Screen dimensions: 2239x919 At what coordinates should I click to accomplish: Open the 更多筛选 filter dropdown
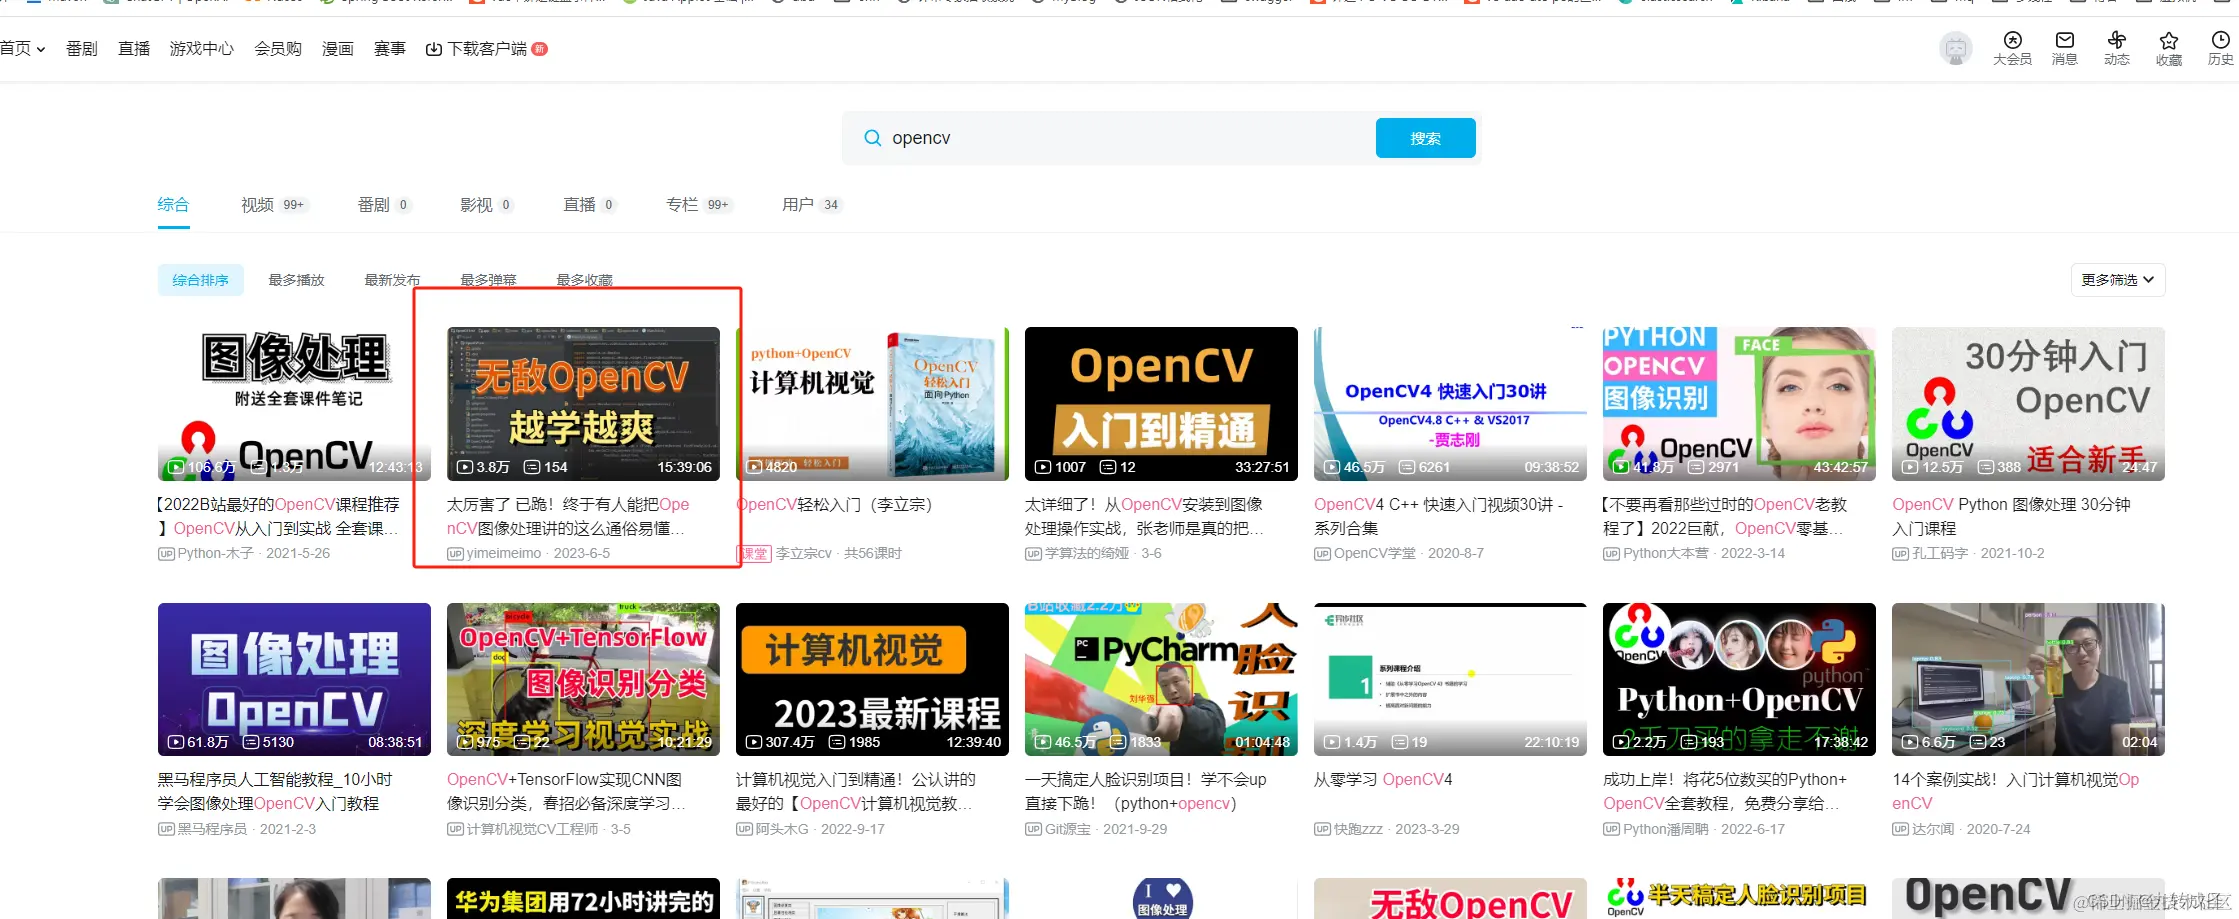pyautogui.click(x=2117, y=280)
